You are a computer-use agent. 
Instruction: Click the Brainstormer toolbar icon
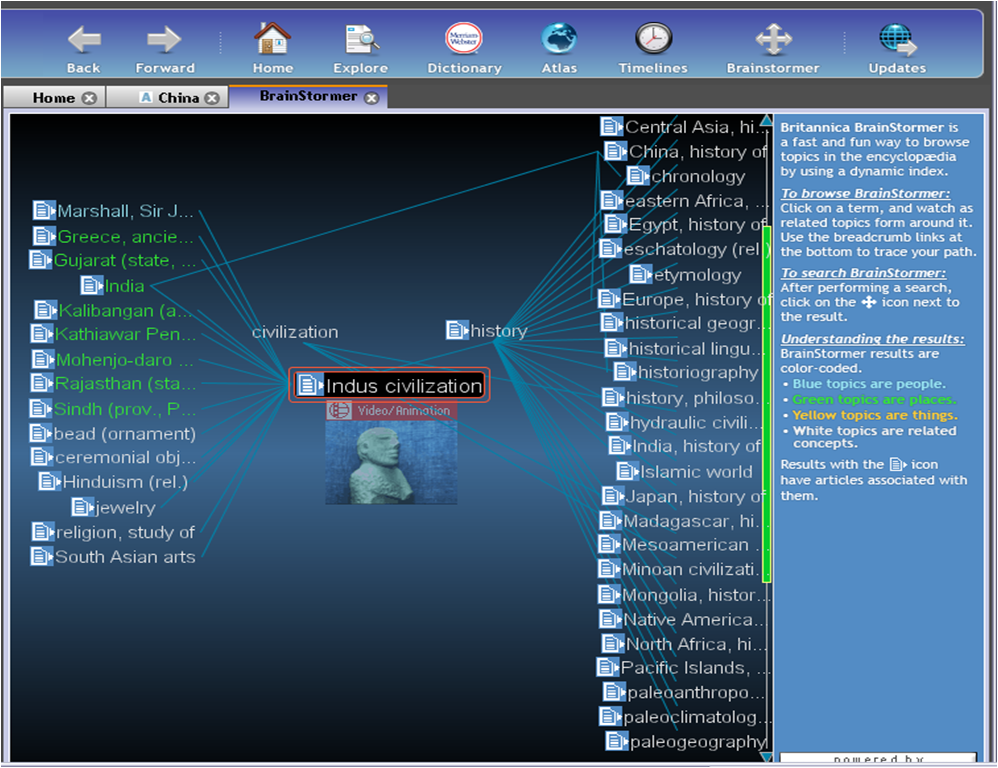(773, 40)
